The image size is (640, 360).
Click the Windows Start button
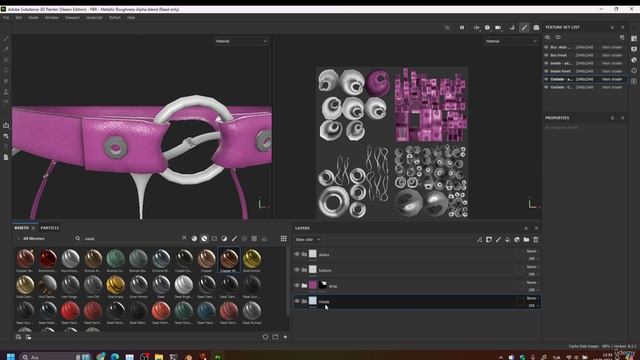(x=11, y=357)
